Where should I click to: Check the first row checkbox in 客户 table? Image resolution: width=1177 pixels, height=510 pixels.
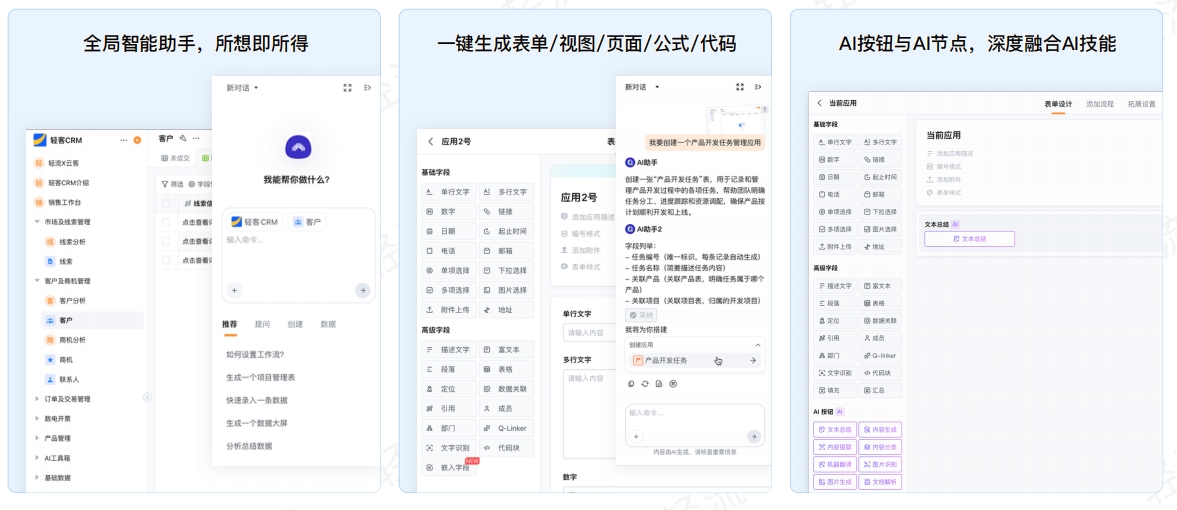(x=167, y=221)
